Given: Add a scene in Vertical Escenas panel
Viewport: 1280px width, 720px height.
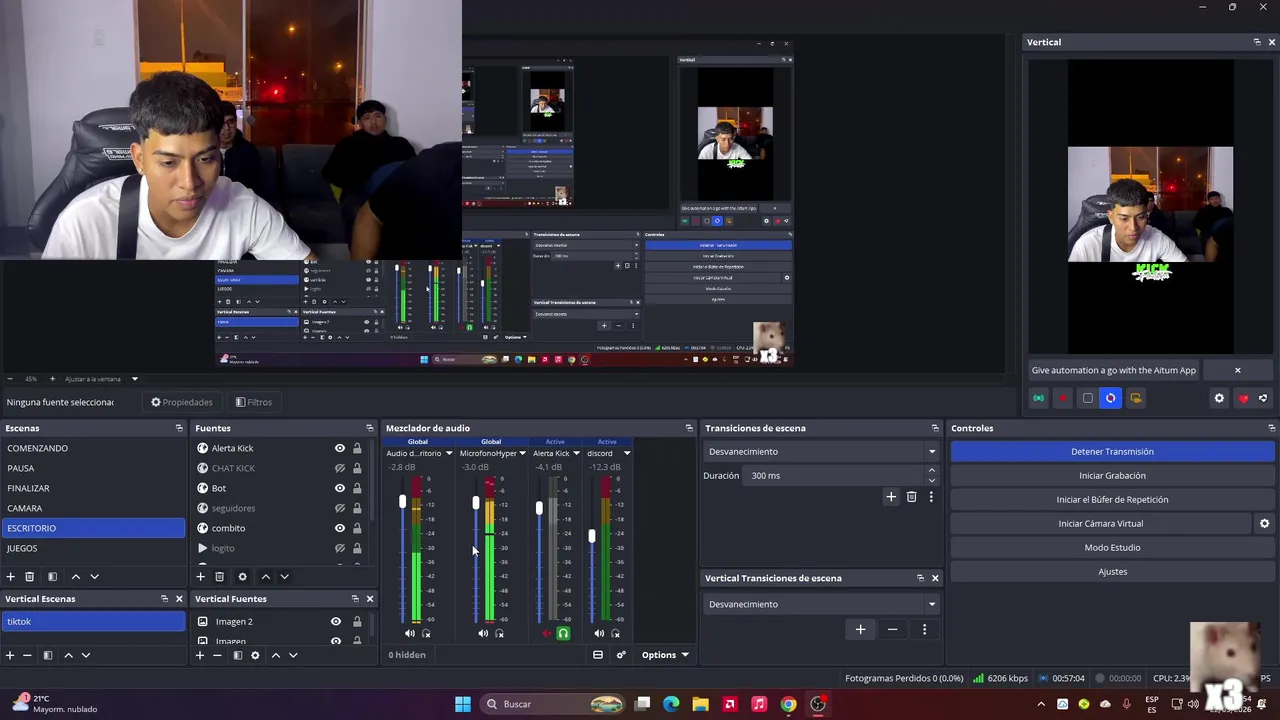Looking at the screenshot, I should click(10, 655).
